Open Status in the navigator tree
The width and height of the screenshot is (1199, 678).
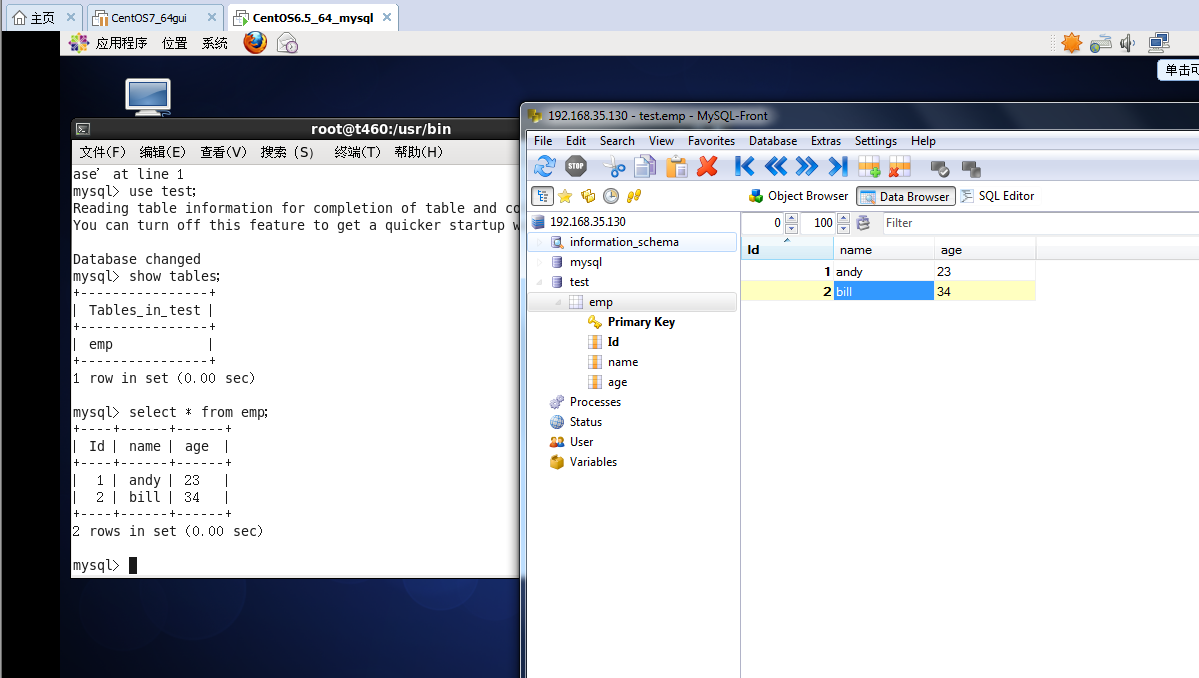[585, 421]
